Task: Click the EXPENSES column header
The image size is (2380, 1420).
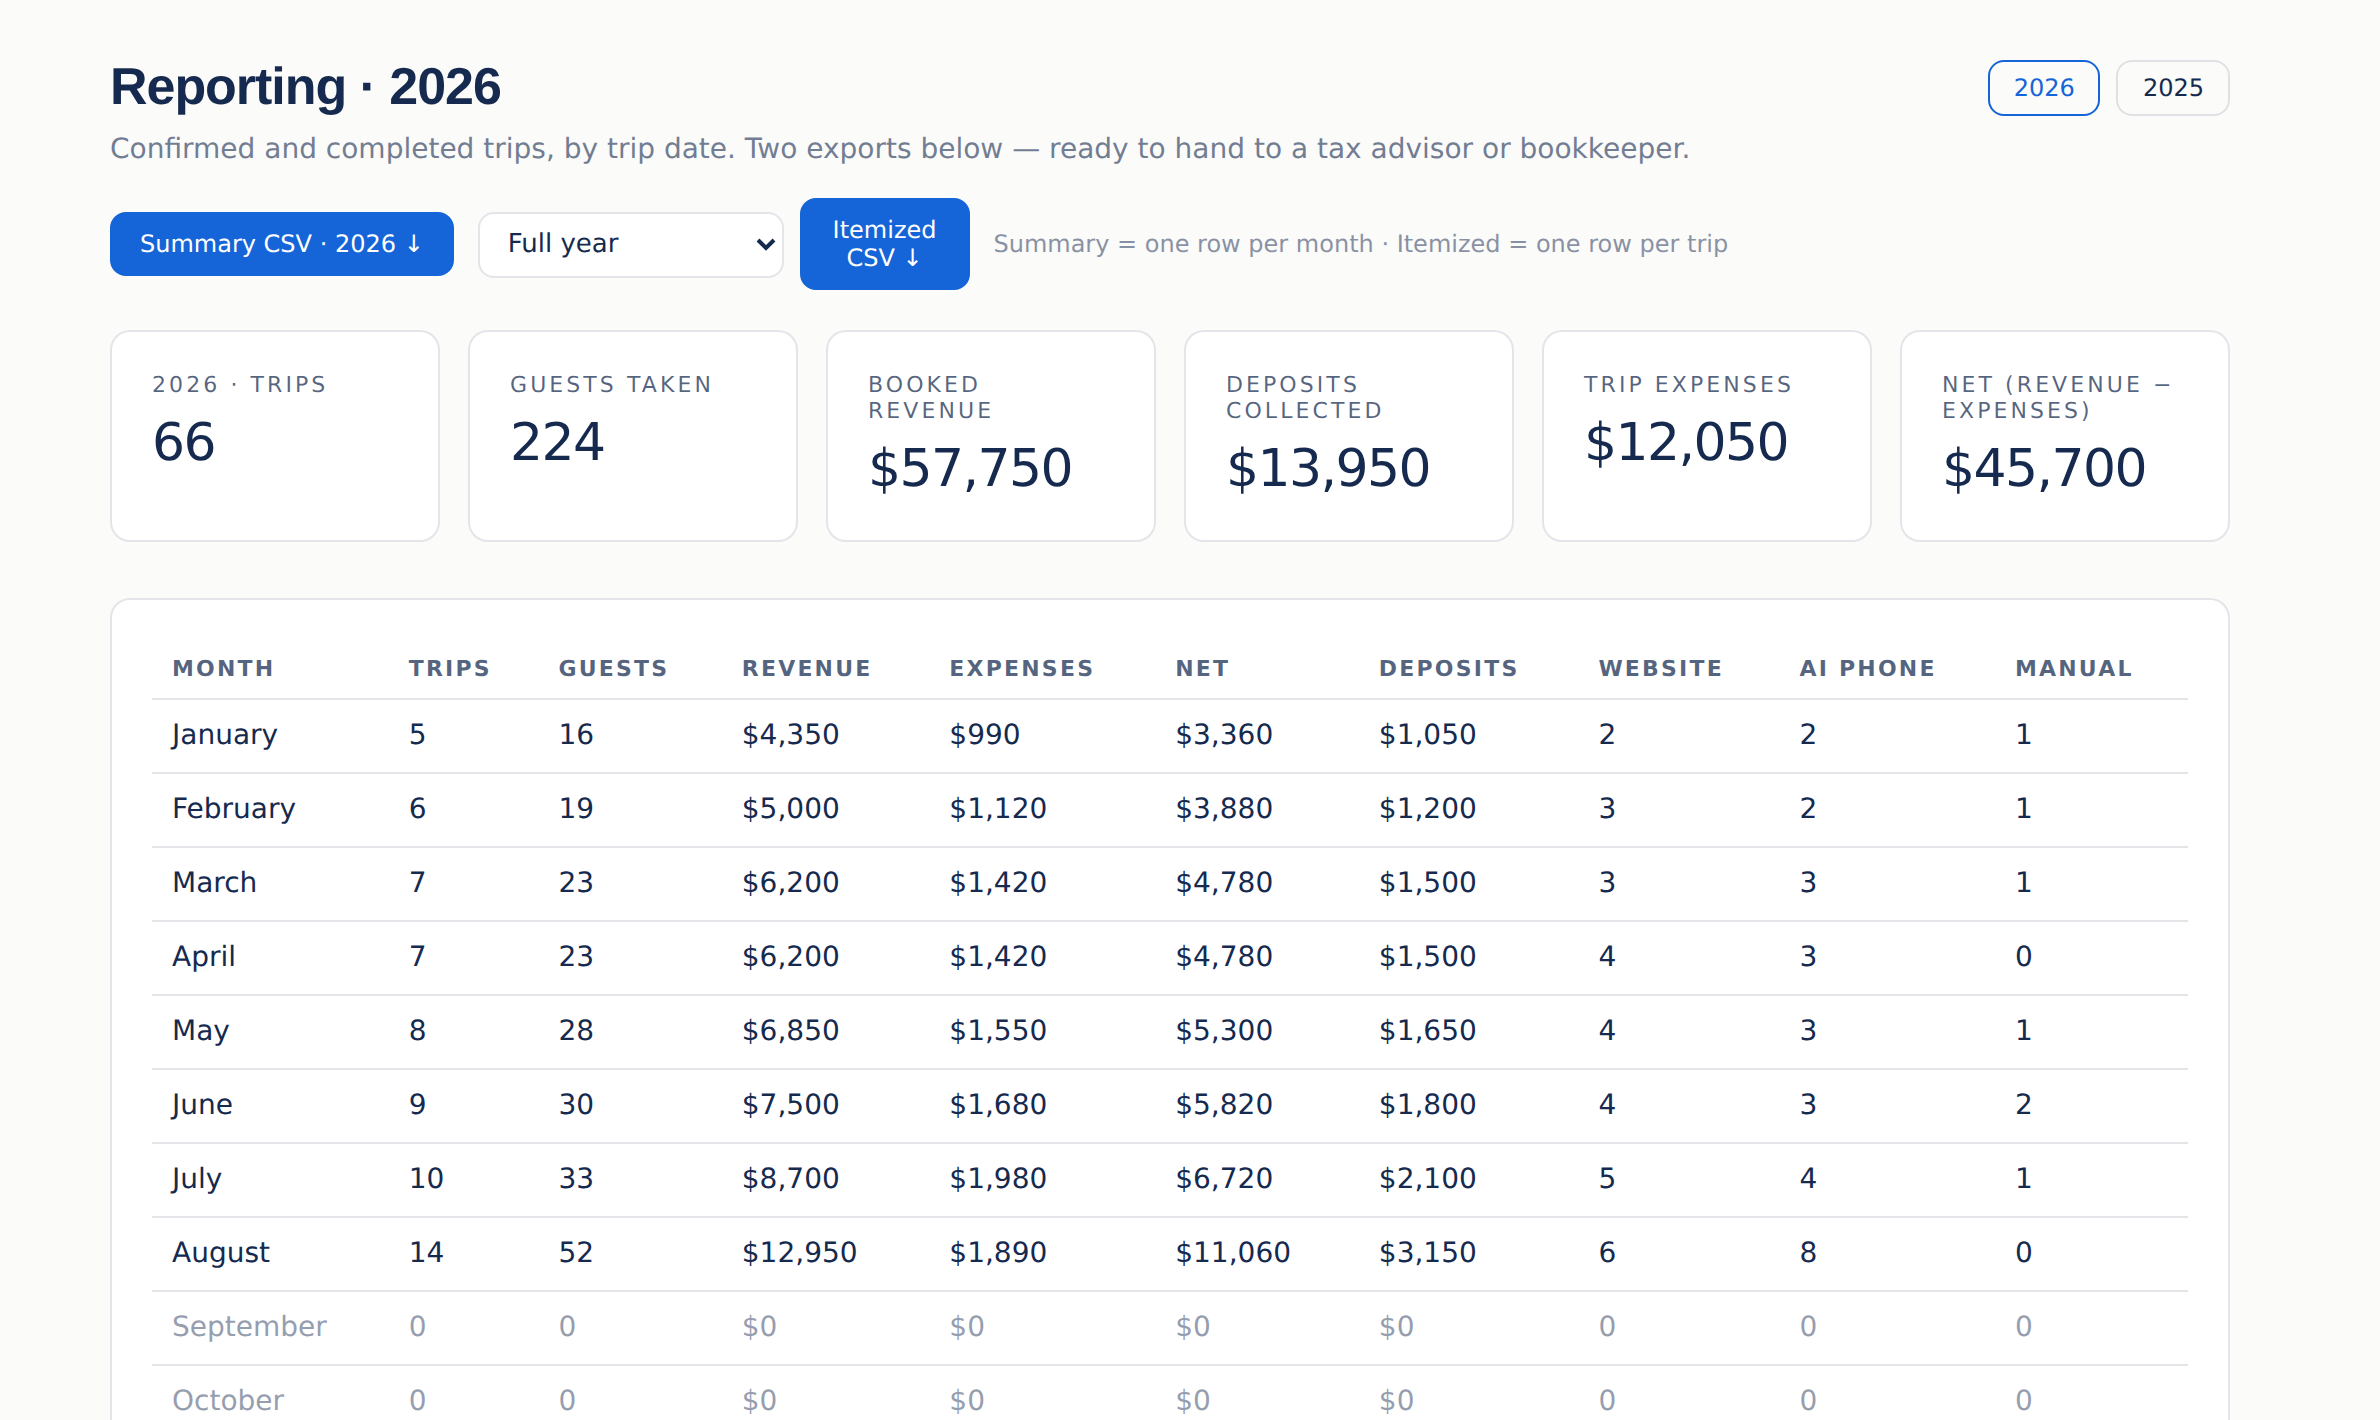Action: pyautogui.click(x=1021, y=668)
